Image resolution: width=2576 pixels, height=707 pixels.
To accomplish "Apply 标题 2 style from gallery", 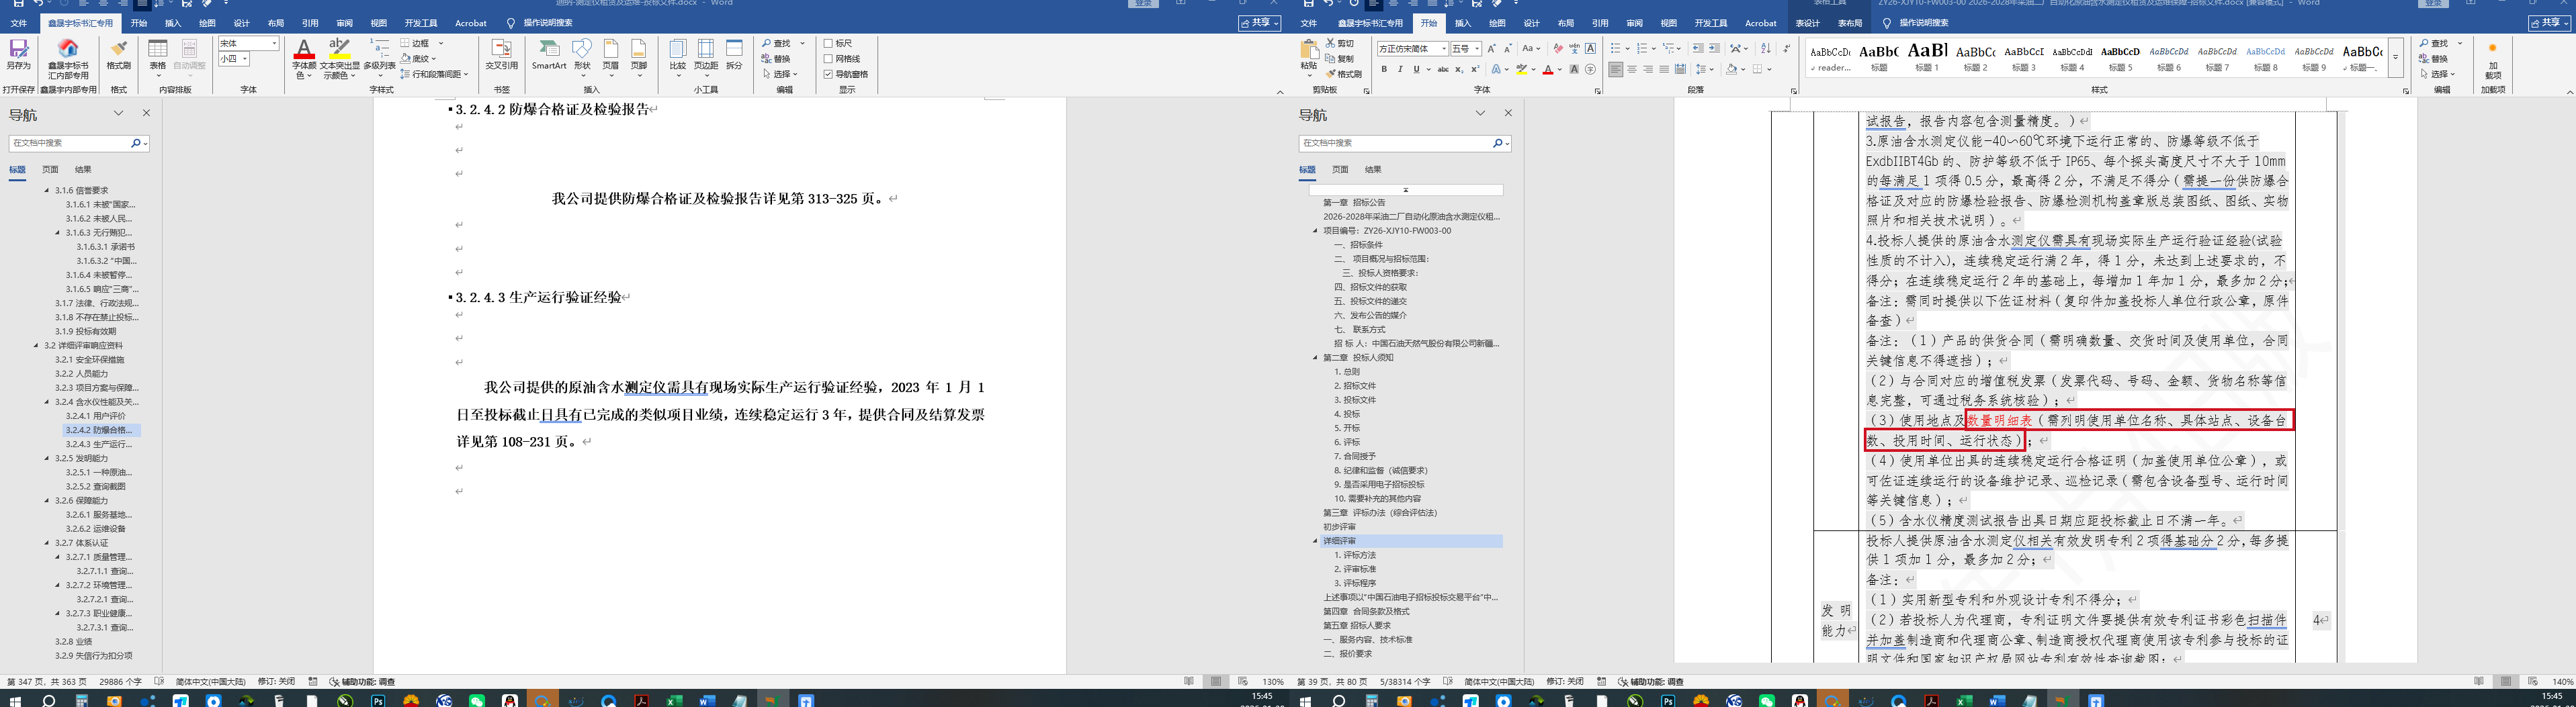I will click(1975, 56).
